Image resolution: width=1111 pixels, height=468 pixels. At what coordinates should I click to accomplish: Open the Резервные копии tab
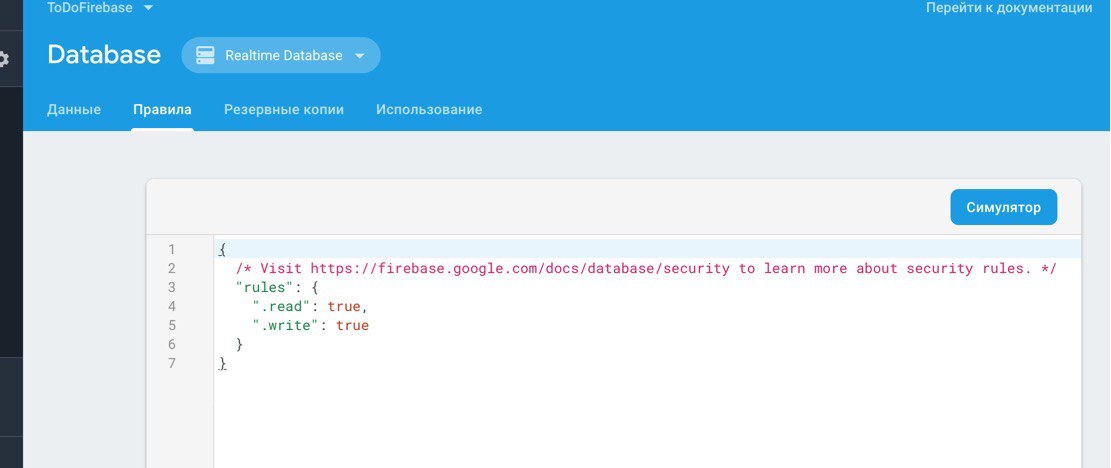pos(283,110)
